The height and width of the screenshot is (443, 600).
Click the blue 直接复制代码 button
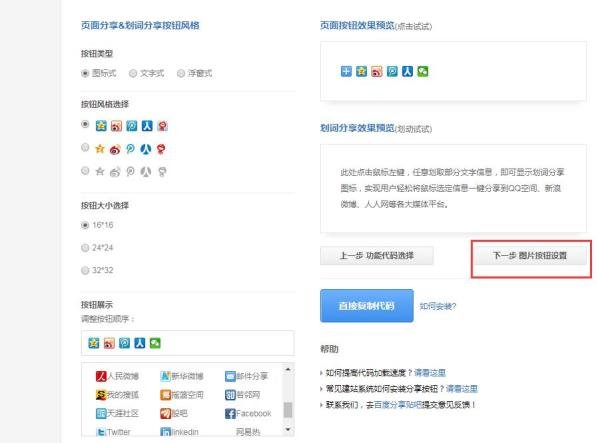(x=367, y=306)
